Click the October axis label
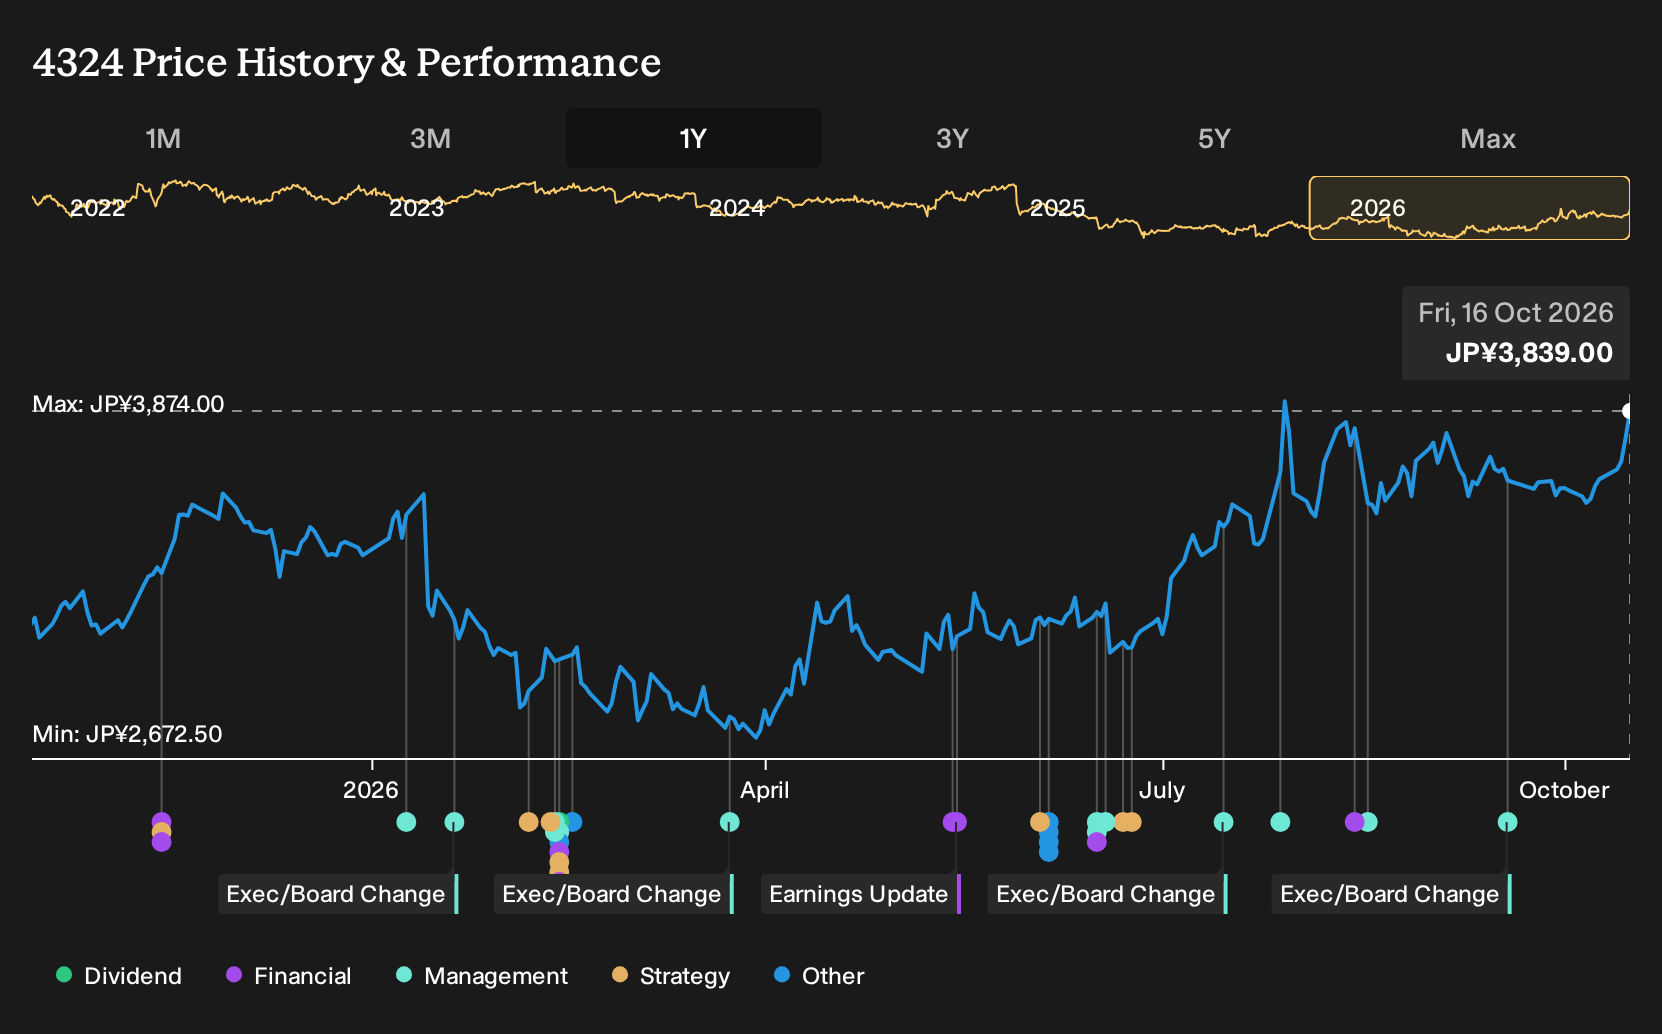 (1564, 790)
